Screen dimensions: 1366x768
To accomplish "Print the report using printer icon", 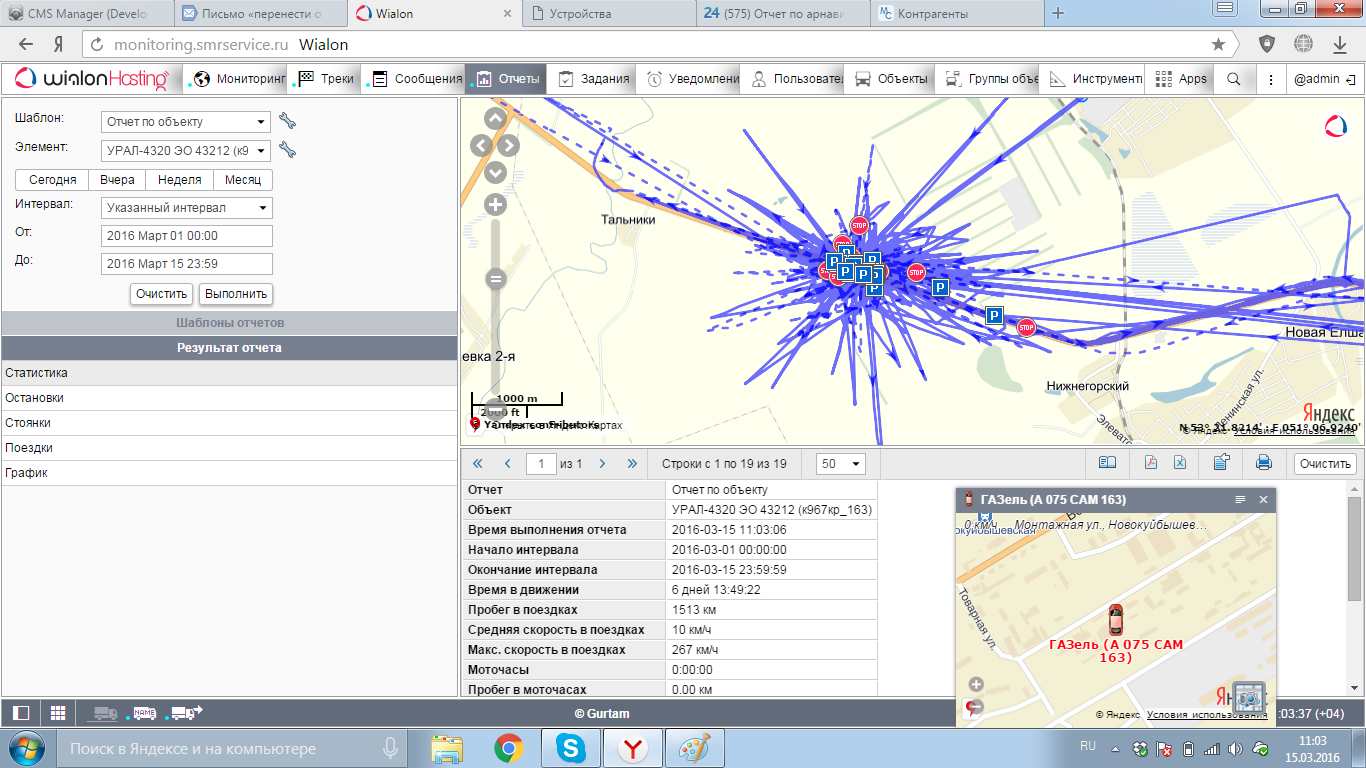I will point(1263,463).
